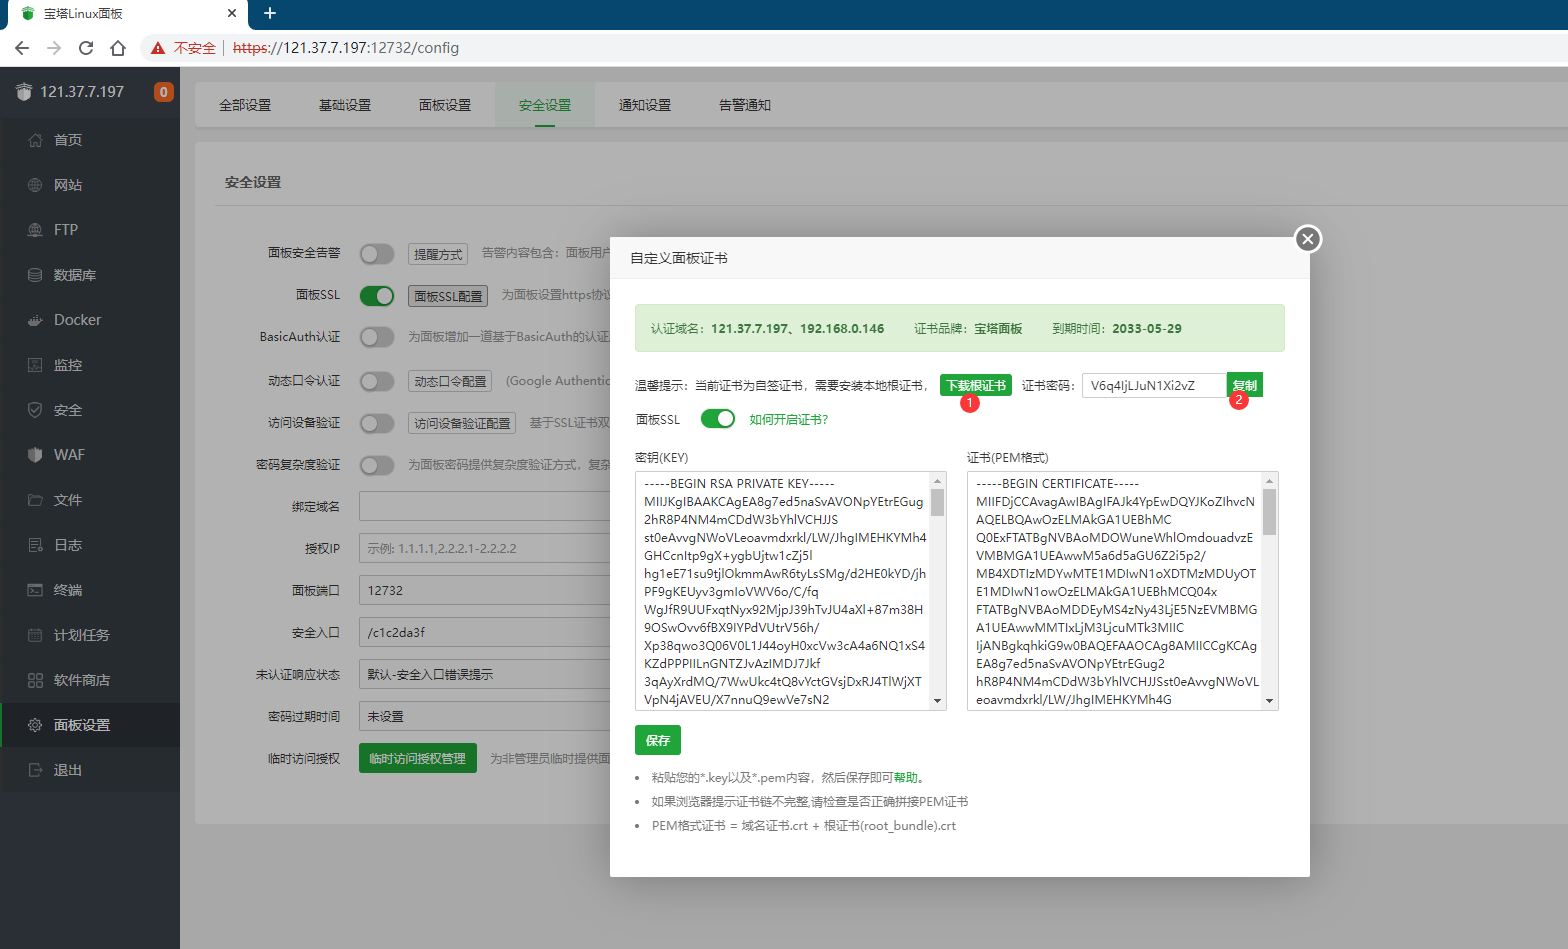This screenshot has width=1568, height=949.
Task: Open the 首页 home sidebar item
Action: click(x=90, y=140)
